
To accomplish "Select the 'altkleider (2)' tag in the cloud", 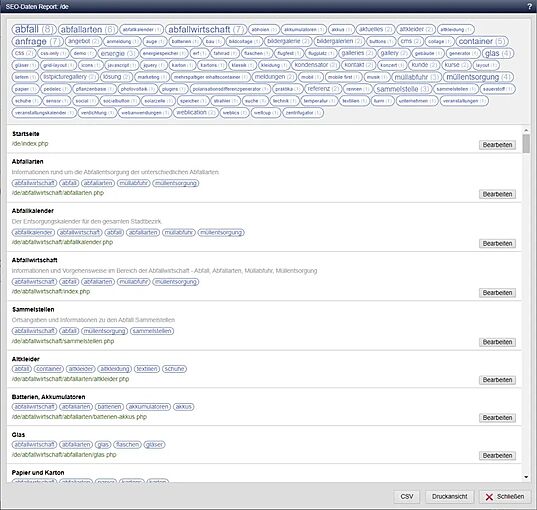I will (416, 29).
